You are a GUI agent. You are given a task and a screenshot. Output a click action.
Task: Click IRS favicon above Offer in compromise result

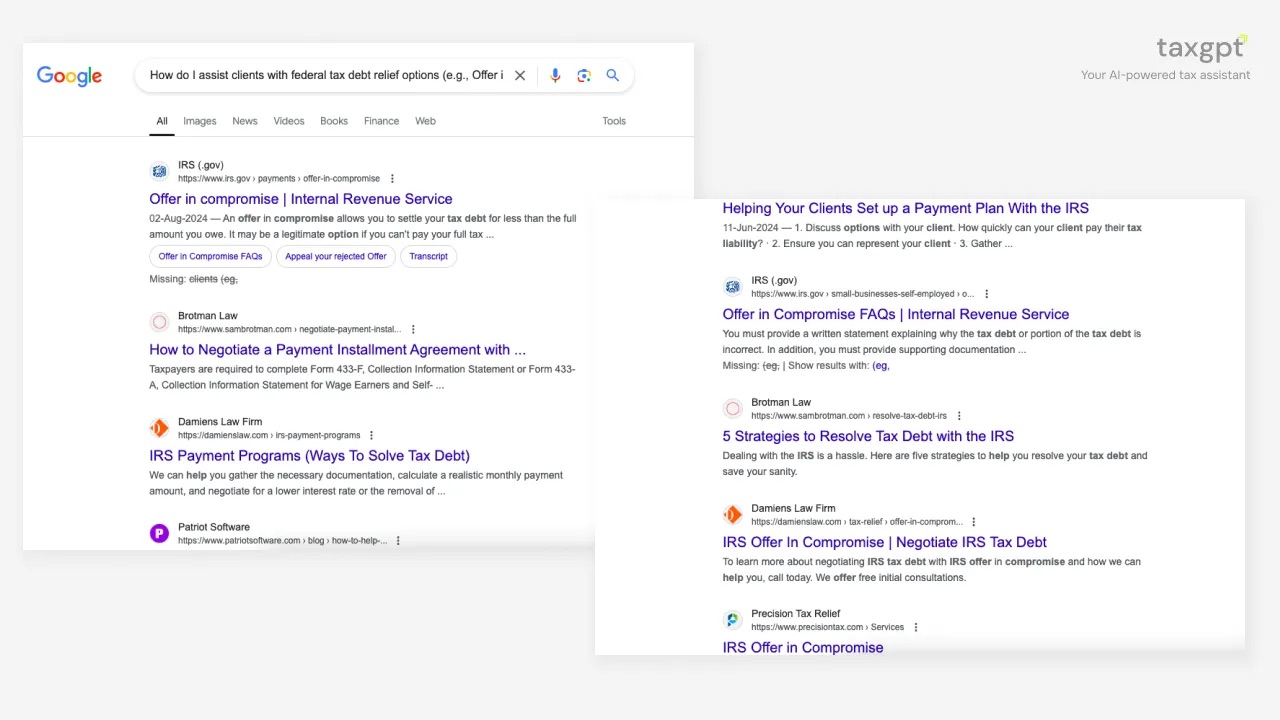[x=159, y=171]
